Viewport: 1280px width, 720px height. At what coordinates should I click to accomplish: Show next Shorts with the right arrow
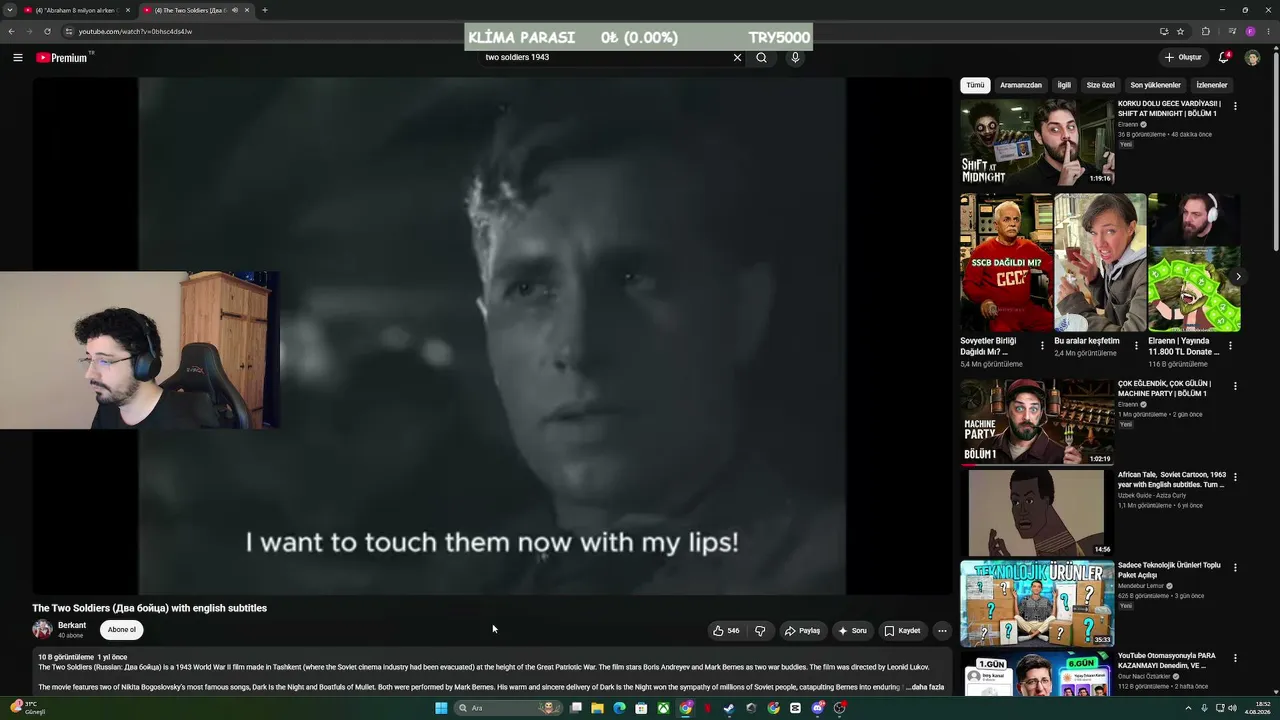1238,277
